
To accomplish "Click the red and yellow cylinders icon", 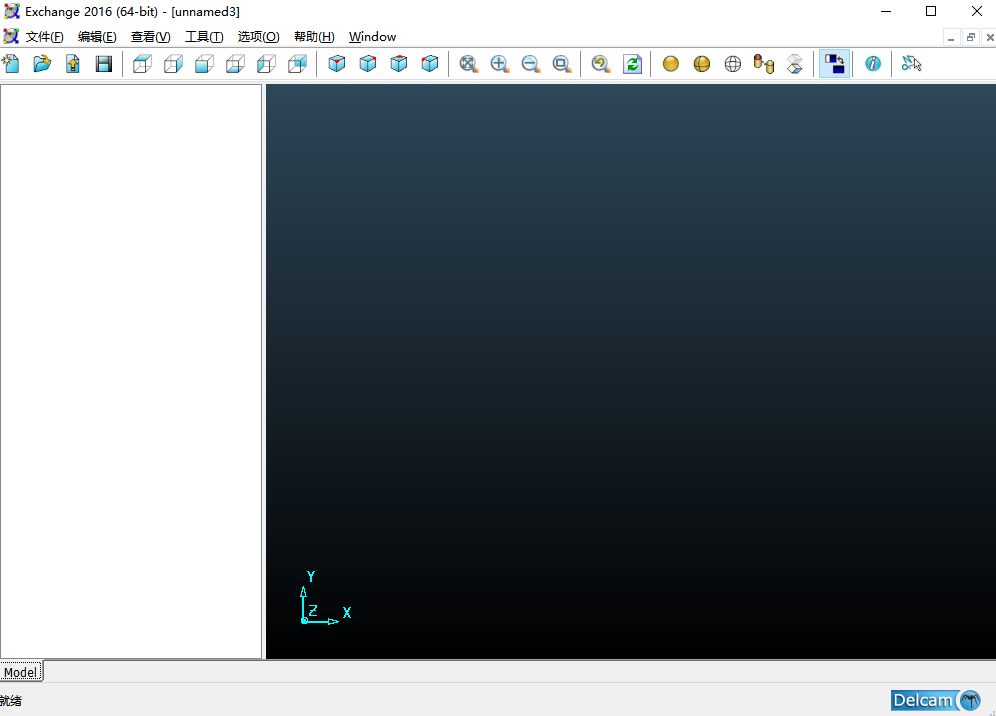I will tap(764, 64).
